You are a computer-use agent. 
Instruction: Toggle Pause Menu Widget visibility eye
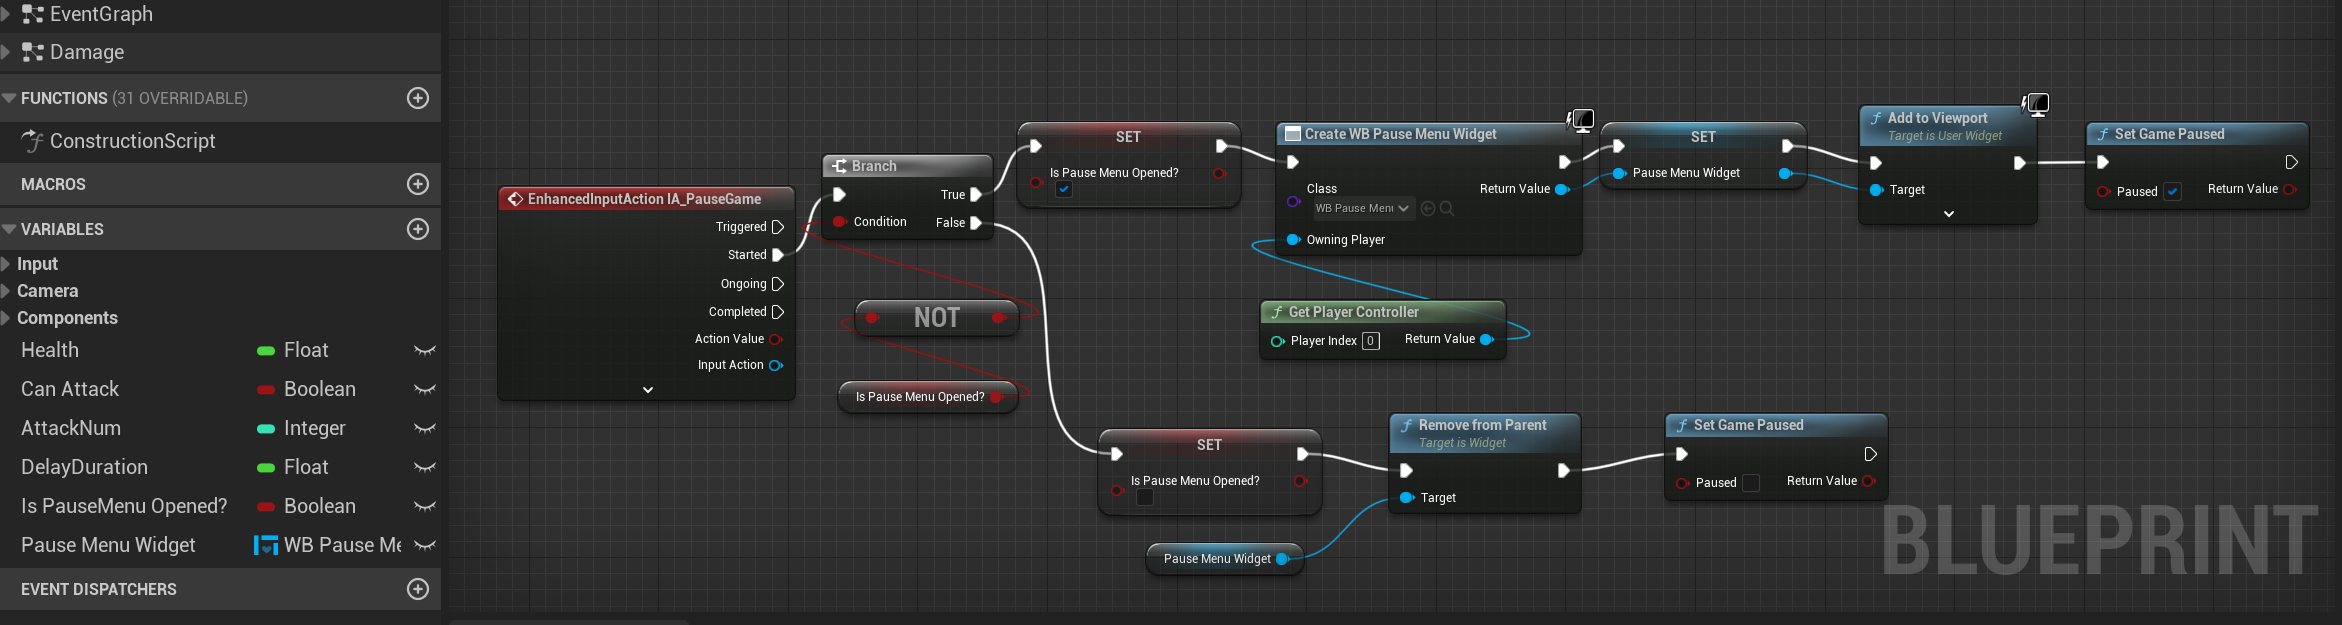(x=425, y=545)
